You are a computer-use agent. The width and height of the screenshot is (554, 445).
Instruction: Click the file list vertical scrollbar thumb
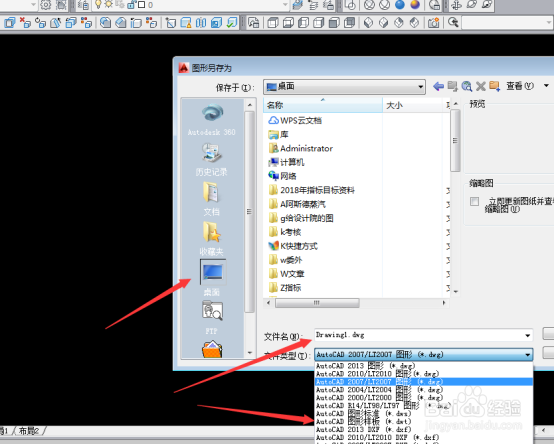click(455, 140)
